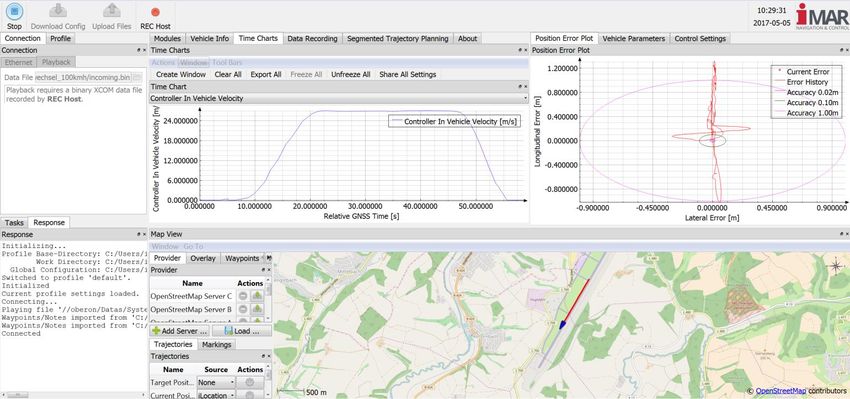
Task: Click the Trajectories list vertical scrollbar
Action: (268, 381)
